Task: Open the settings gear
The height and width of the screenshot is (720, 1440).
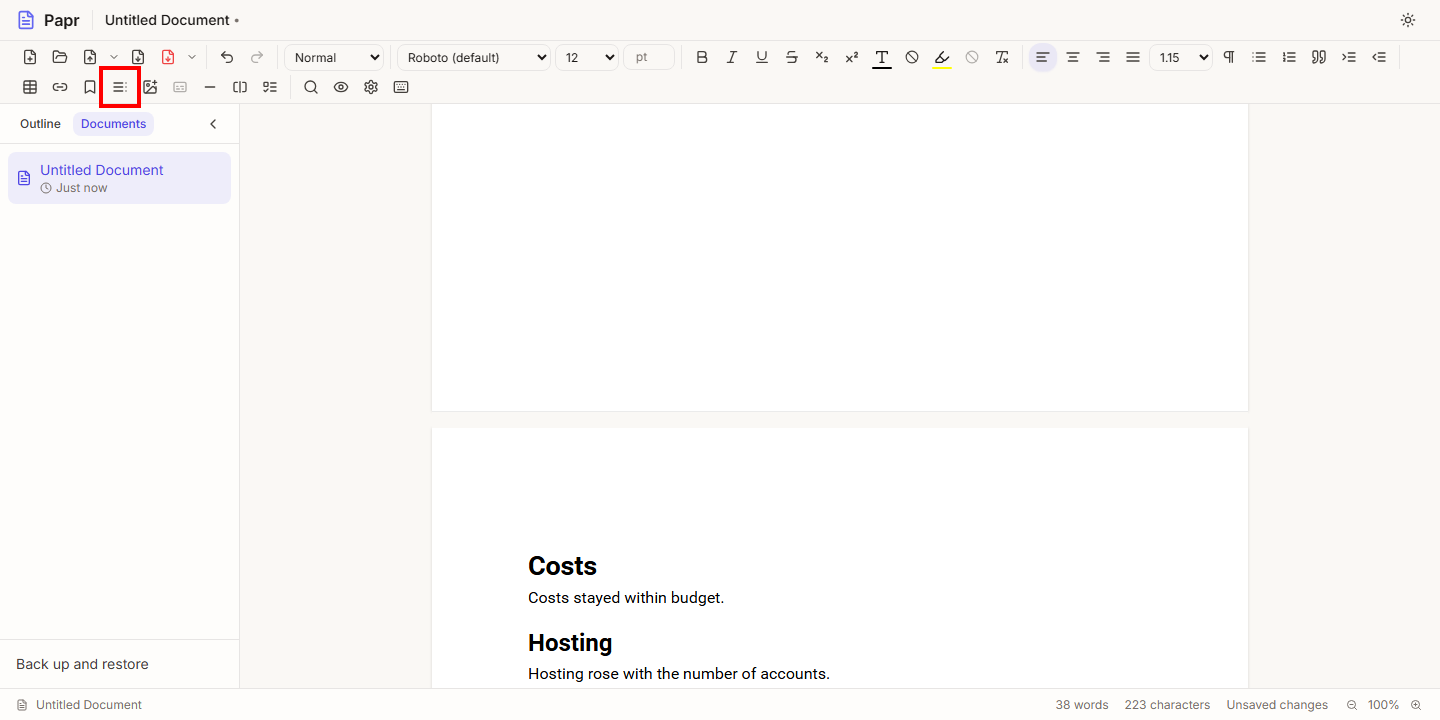Action: [371, 87]
